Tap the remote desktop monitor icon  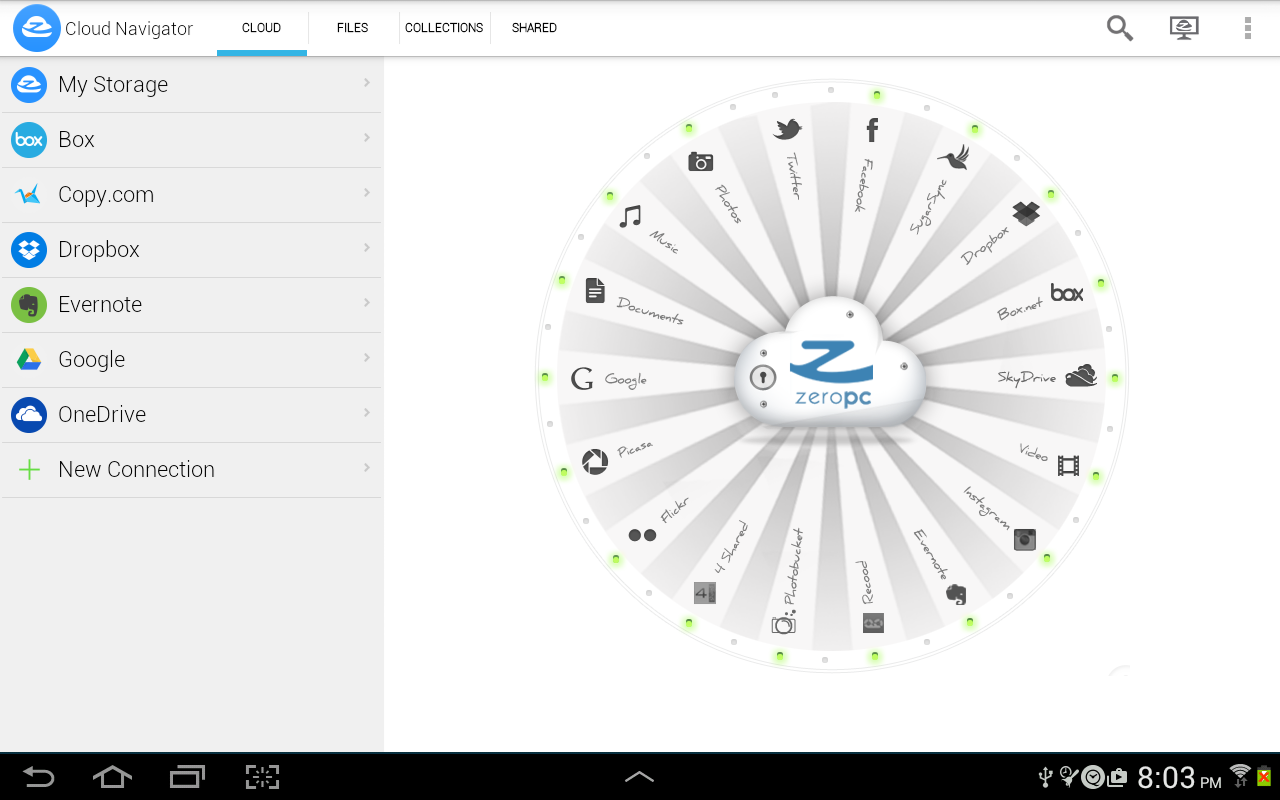point(1184,28)
